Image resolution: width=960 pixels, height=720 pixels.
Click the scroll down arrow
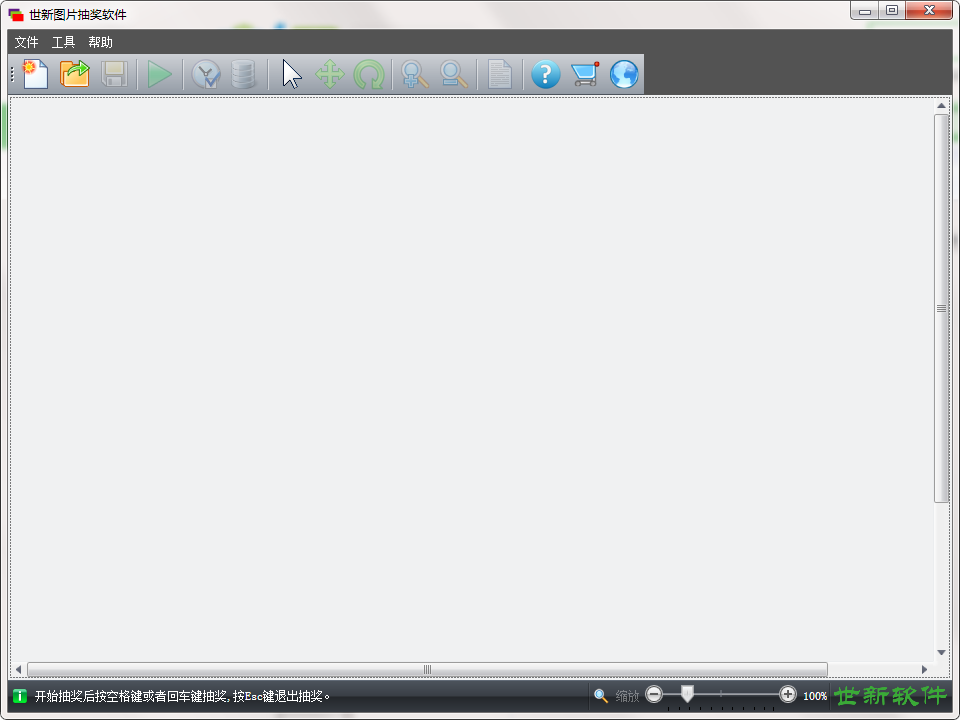941,653
